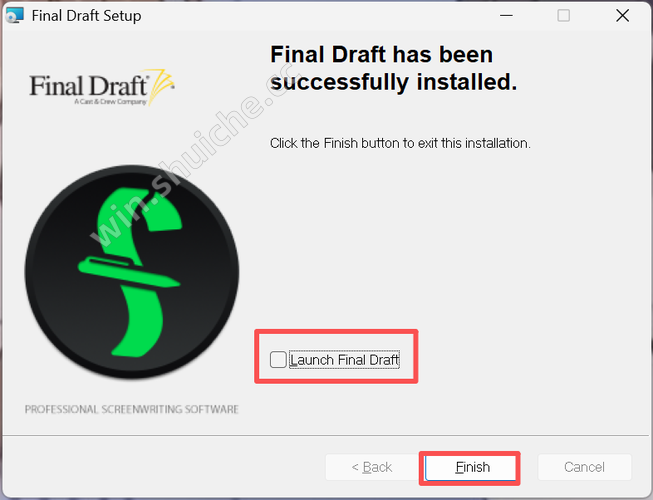This screenshot has width=653, height=500.
Task: Click the '< Back' button
Action: (372, 467)
